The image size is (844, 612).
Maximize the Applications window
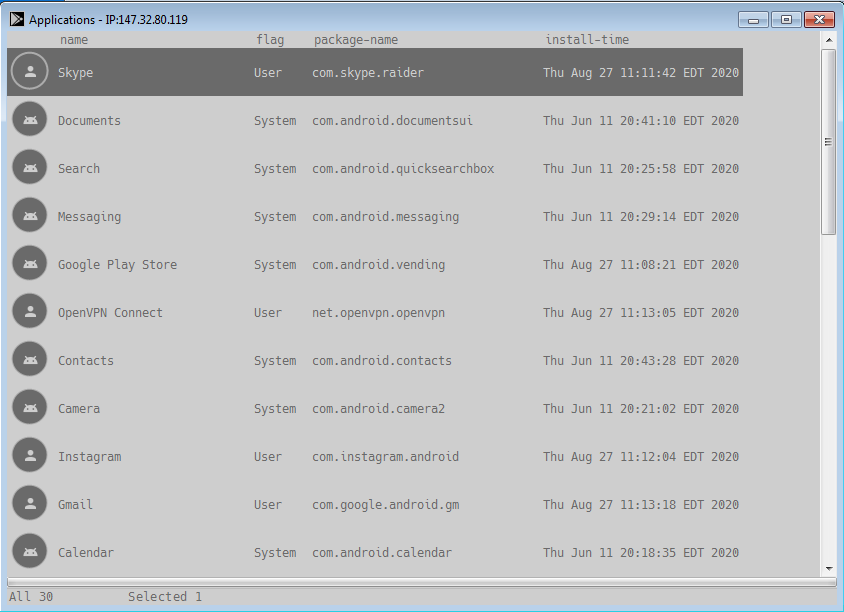pos(786,19)
